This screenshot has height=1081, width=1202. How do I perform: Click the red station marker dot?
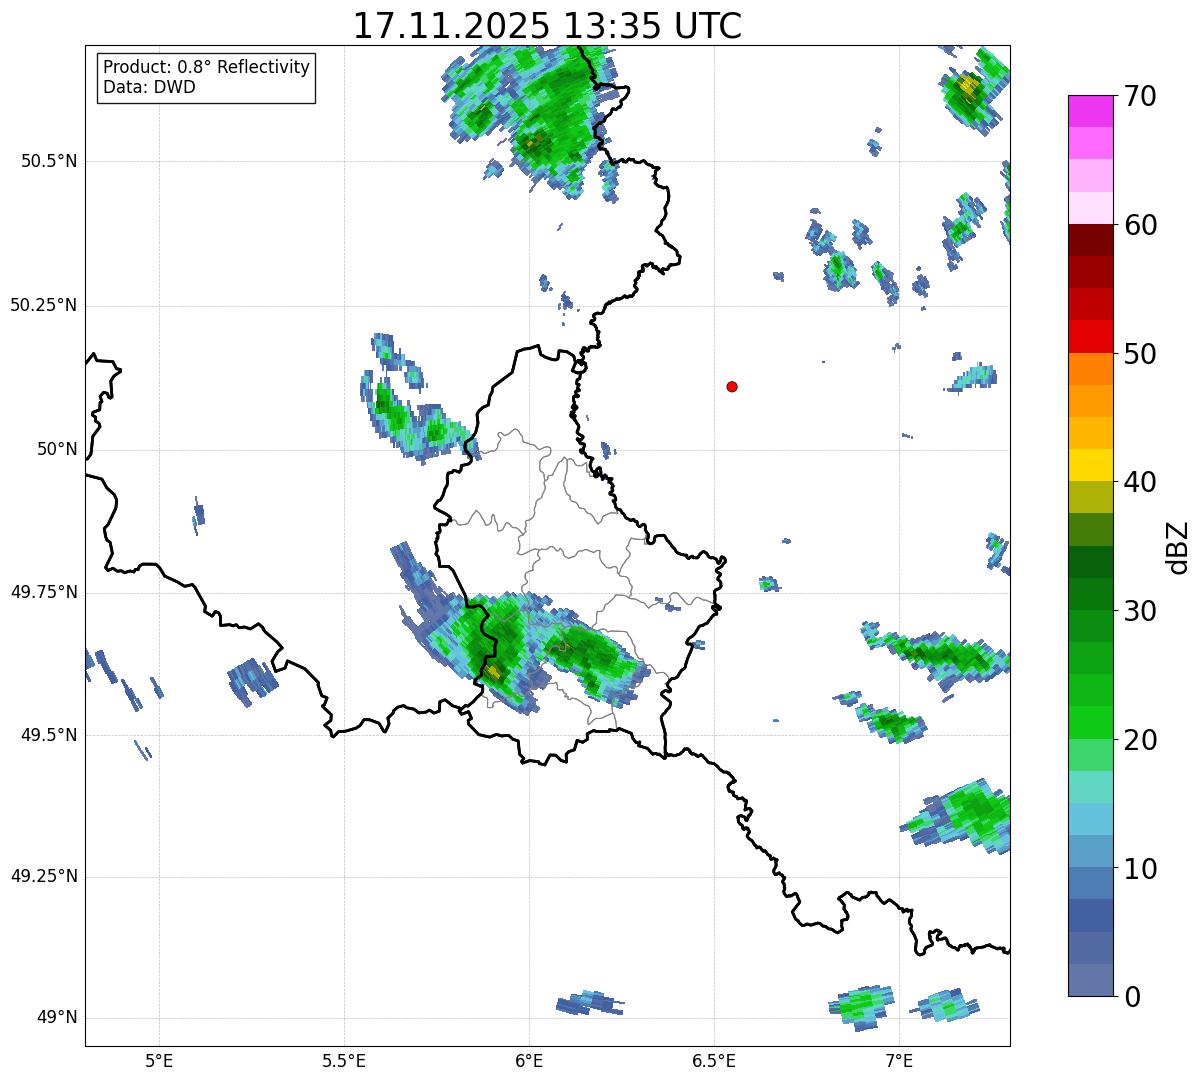tap(732, 386)
